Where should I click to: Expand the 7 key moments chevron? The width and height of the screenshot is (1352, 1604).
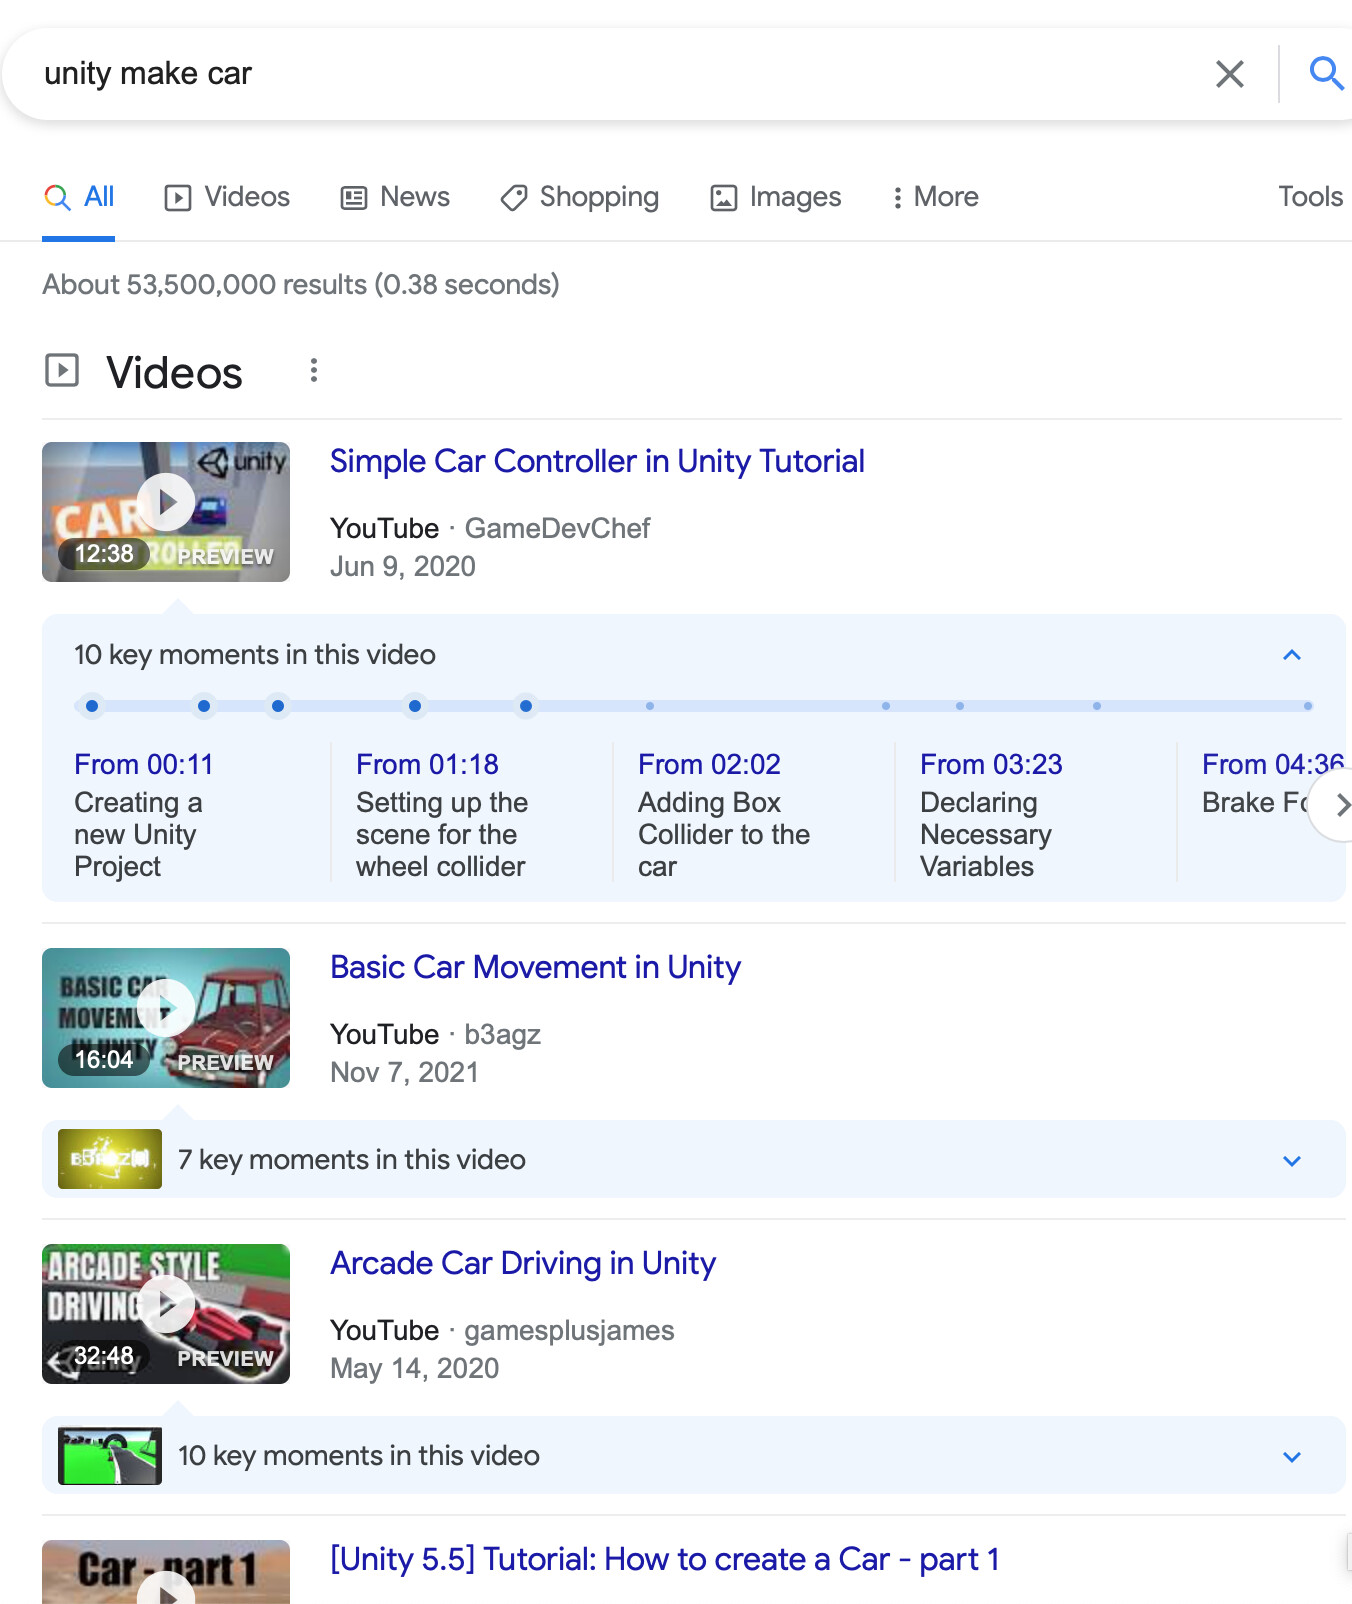(1292, 1160)
